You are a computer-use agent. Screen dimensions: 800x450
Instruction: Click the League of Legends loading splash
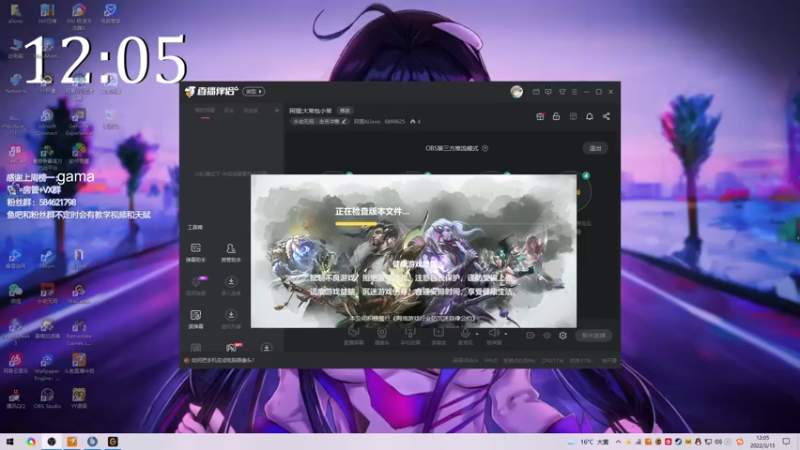(414, 251)
